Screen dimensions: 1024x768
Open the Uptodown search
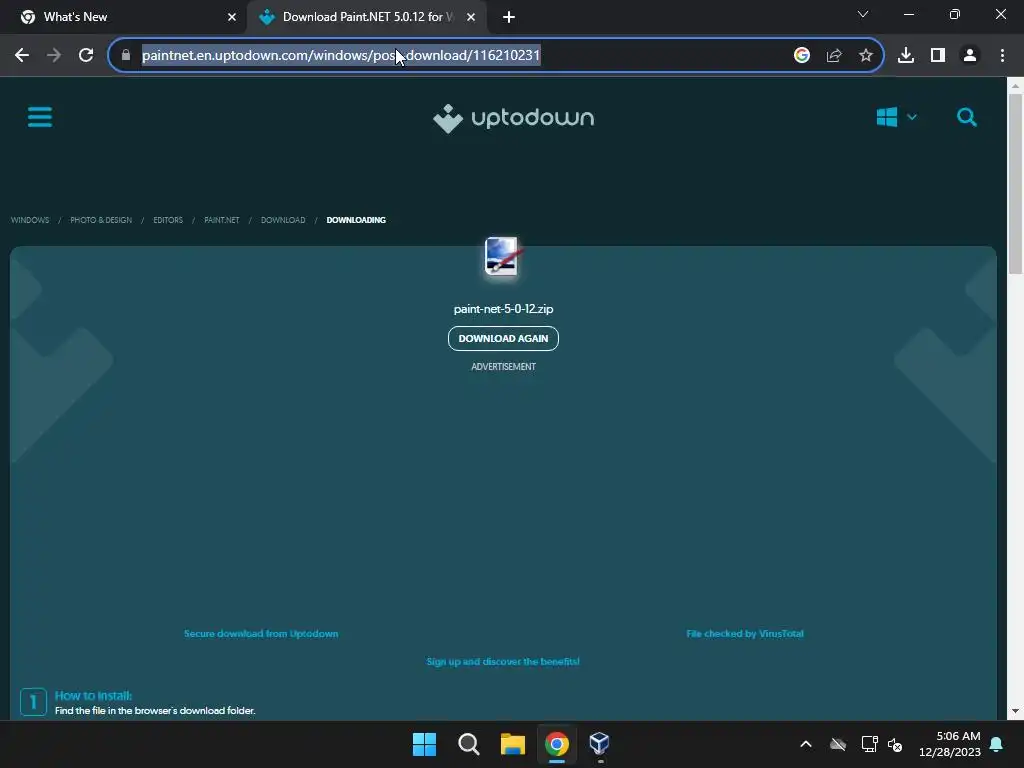[x=967, y=118]
